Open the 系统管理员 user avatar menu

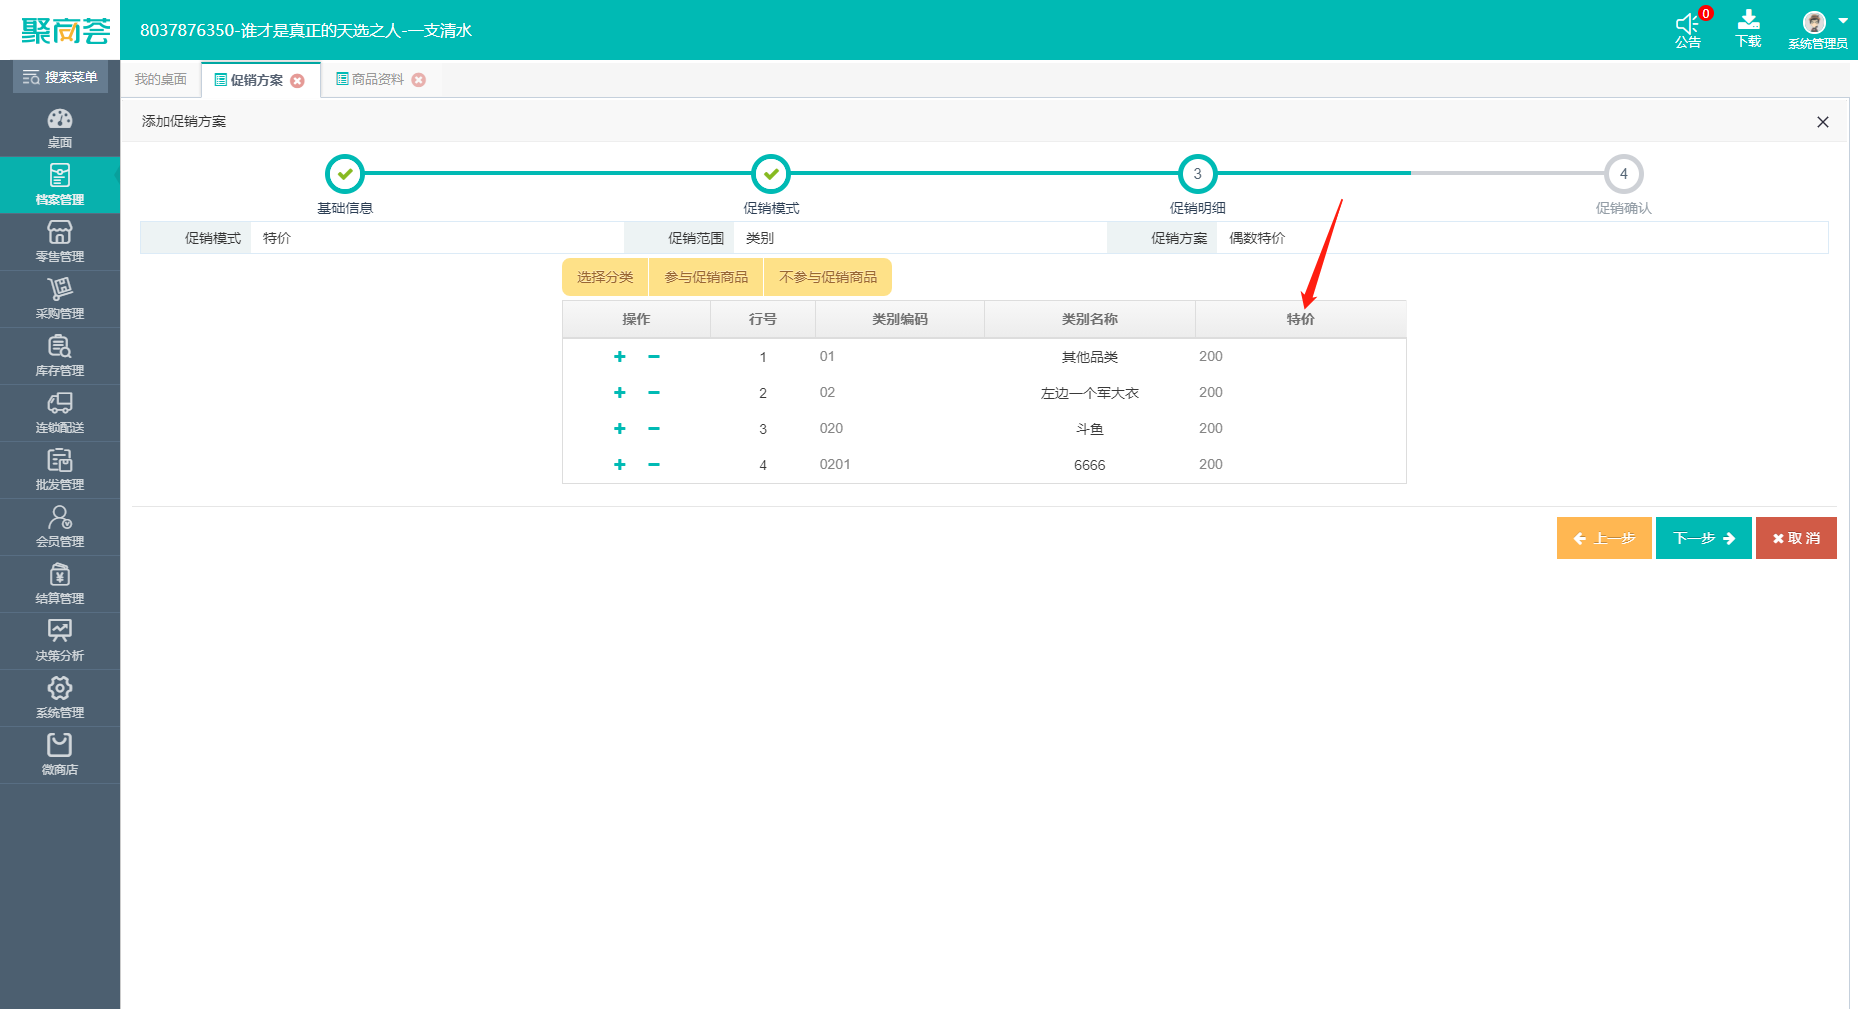click(1818, 29)
